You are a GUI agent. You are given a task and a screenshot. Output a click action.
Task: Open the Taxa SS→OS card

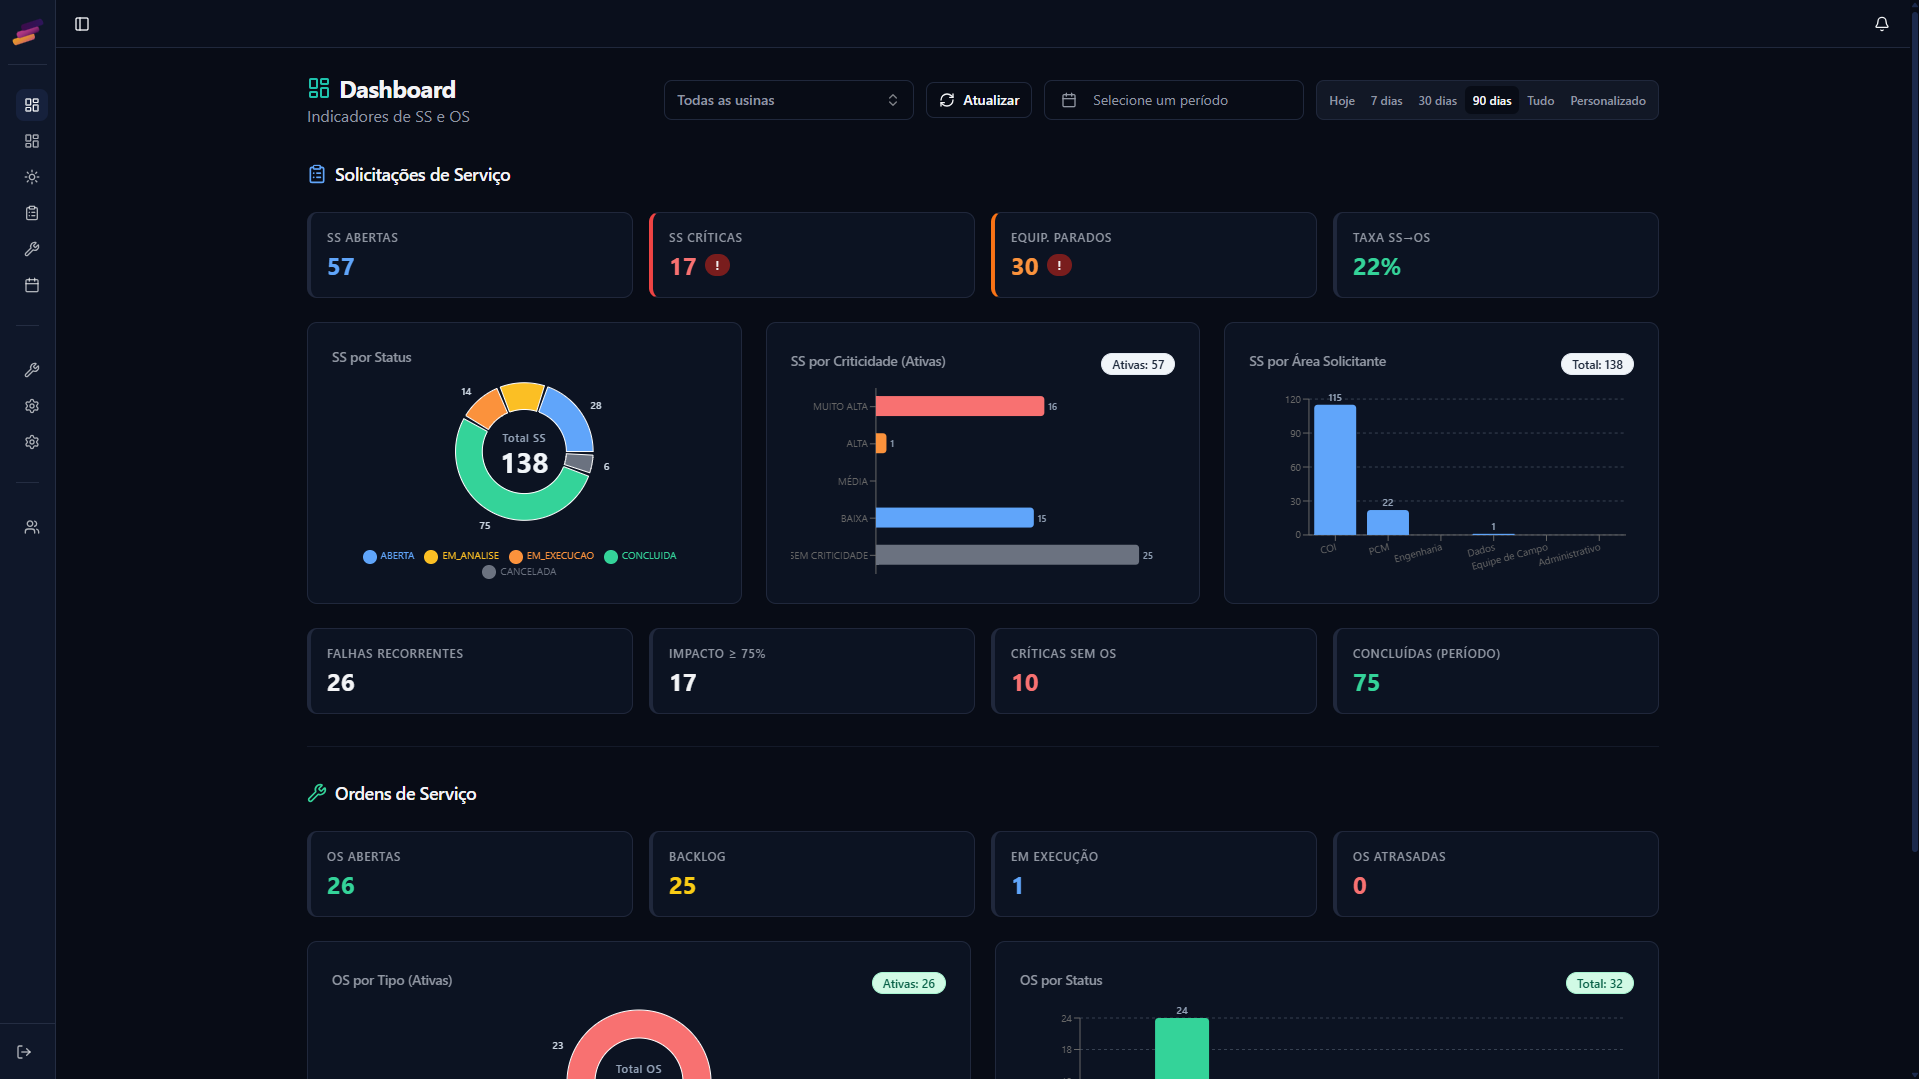point(1496,255)
